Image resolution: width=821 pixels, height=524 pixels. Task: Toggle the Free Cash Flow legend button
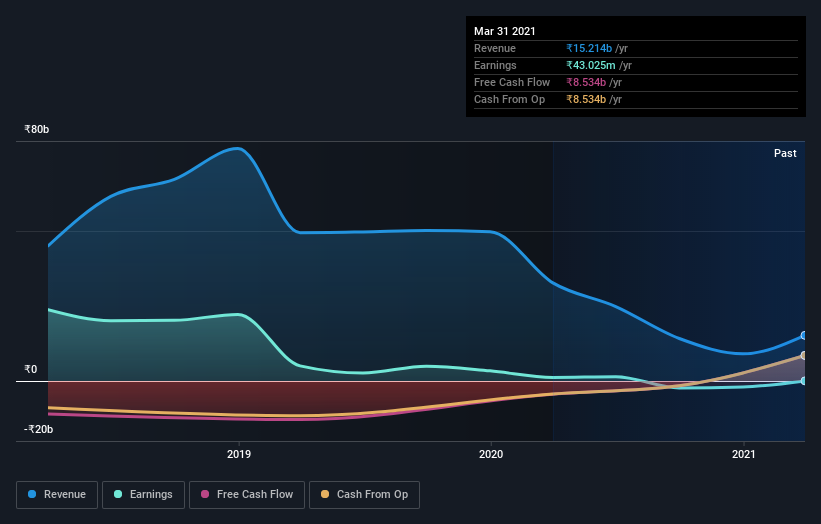(247, 495)
